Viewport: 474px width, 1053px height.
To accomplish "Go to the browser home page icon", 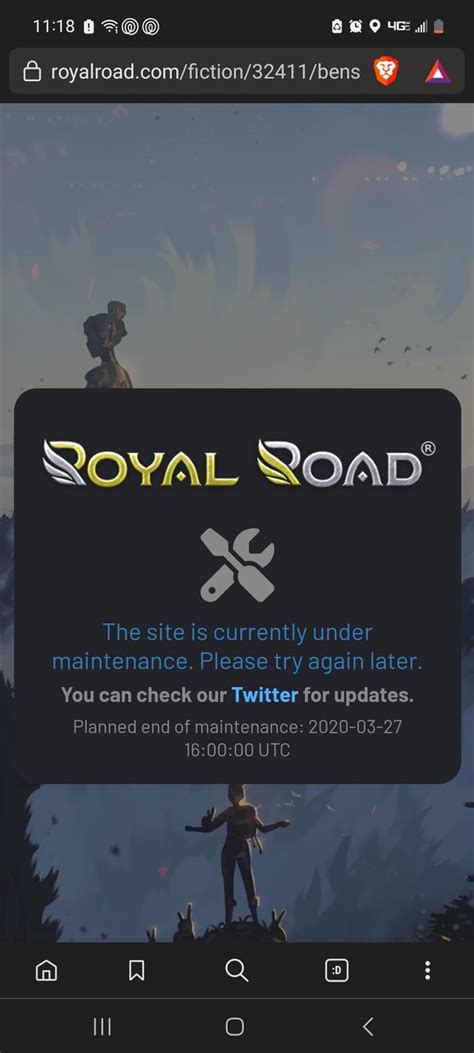I will (46, 970).
